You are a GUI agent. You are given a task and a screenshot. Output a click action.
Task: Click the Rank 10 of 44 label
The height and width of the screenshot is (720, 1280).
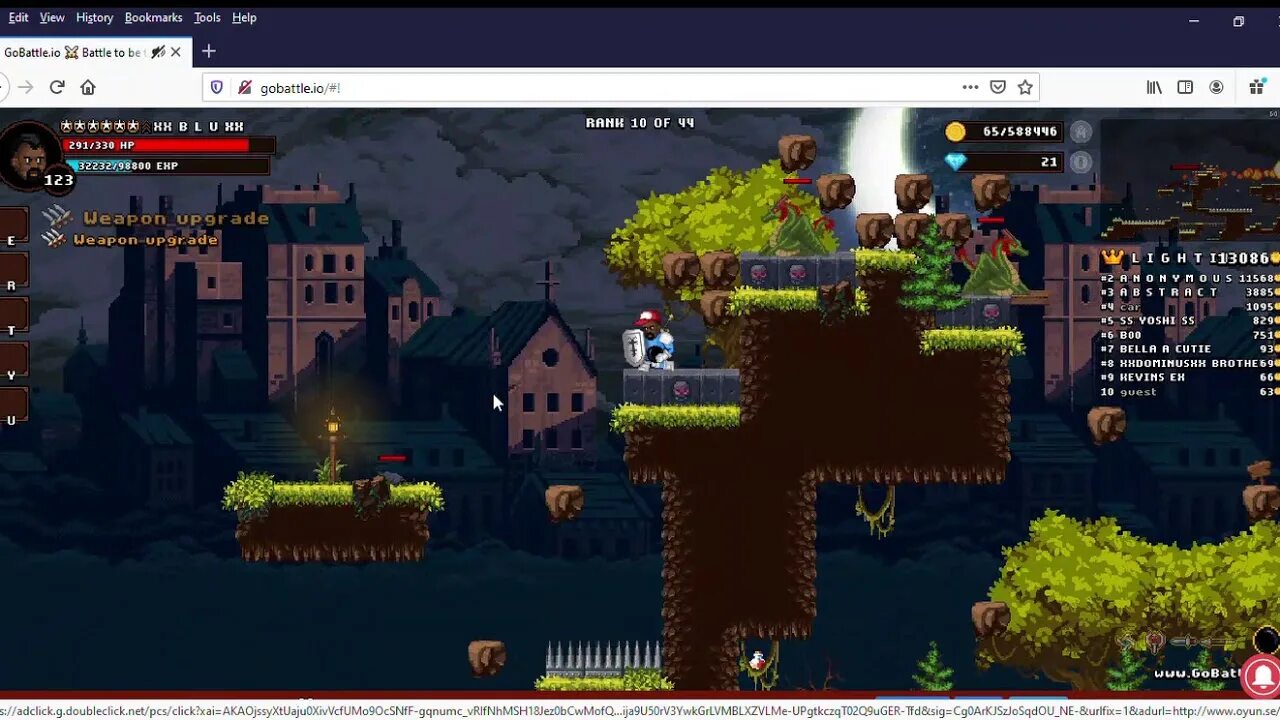(639, 123)
